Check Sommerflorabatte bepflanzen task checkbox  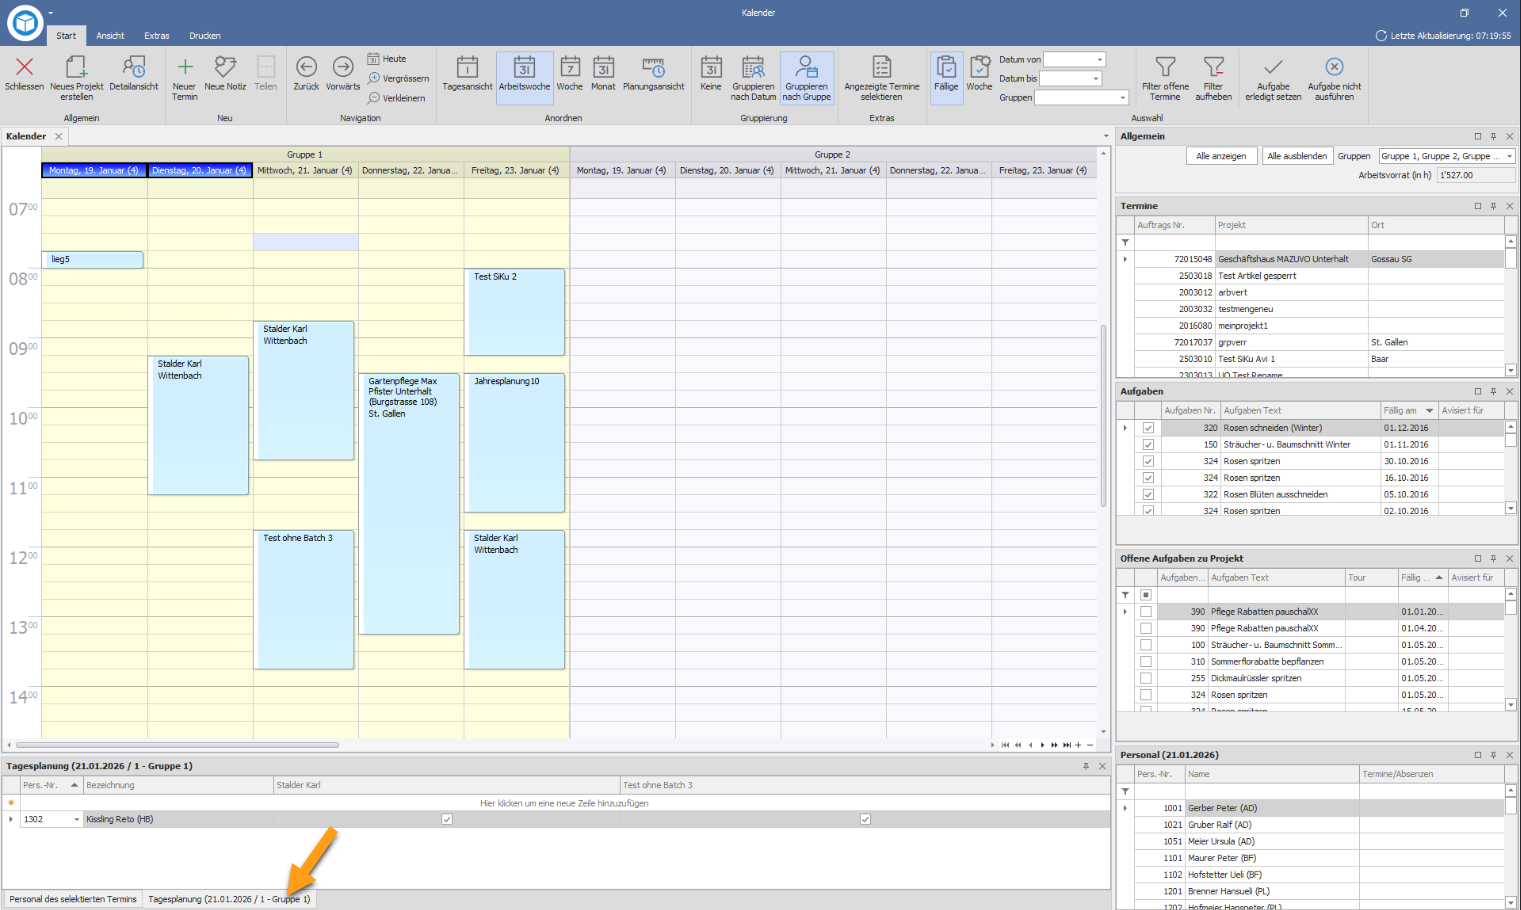[x=1146, y=662]
